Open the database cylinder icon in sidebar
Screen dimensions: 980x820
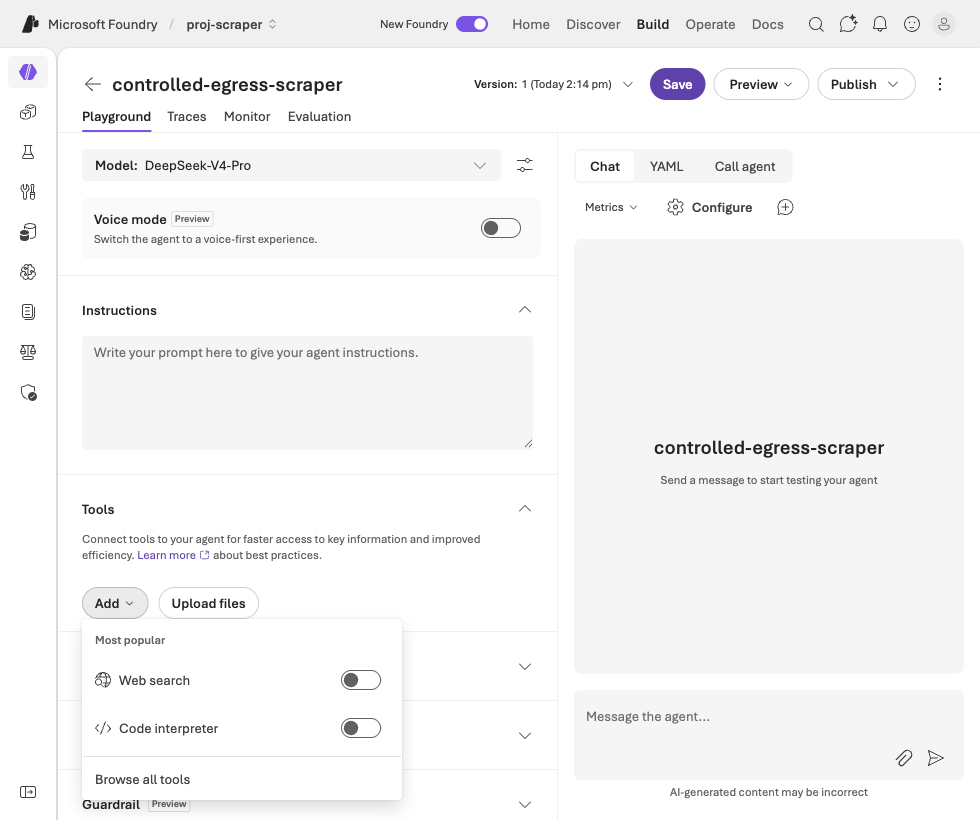pos(28,232)
